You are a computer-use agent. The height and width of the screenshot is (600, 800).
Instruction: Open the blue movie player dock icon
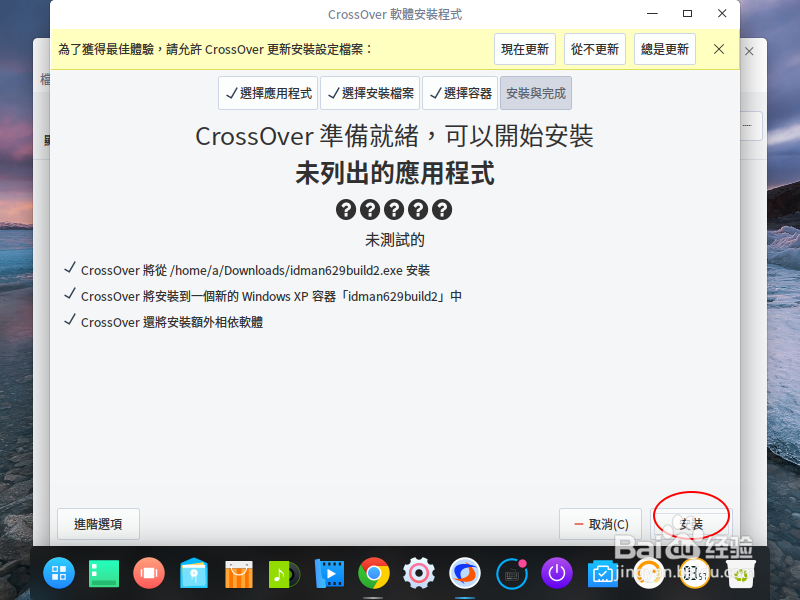(329, 573)
